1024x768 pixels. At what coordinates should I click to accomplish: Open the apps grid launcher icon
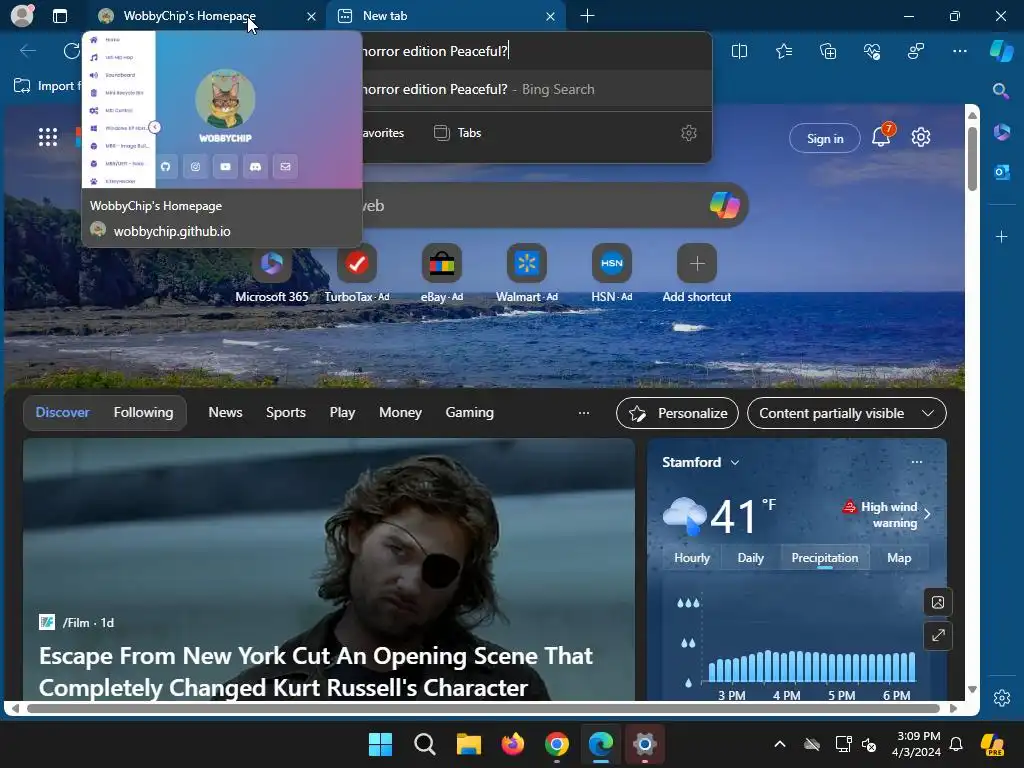pyautogui.click(x=48, y=137)
